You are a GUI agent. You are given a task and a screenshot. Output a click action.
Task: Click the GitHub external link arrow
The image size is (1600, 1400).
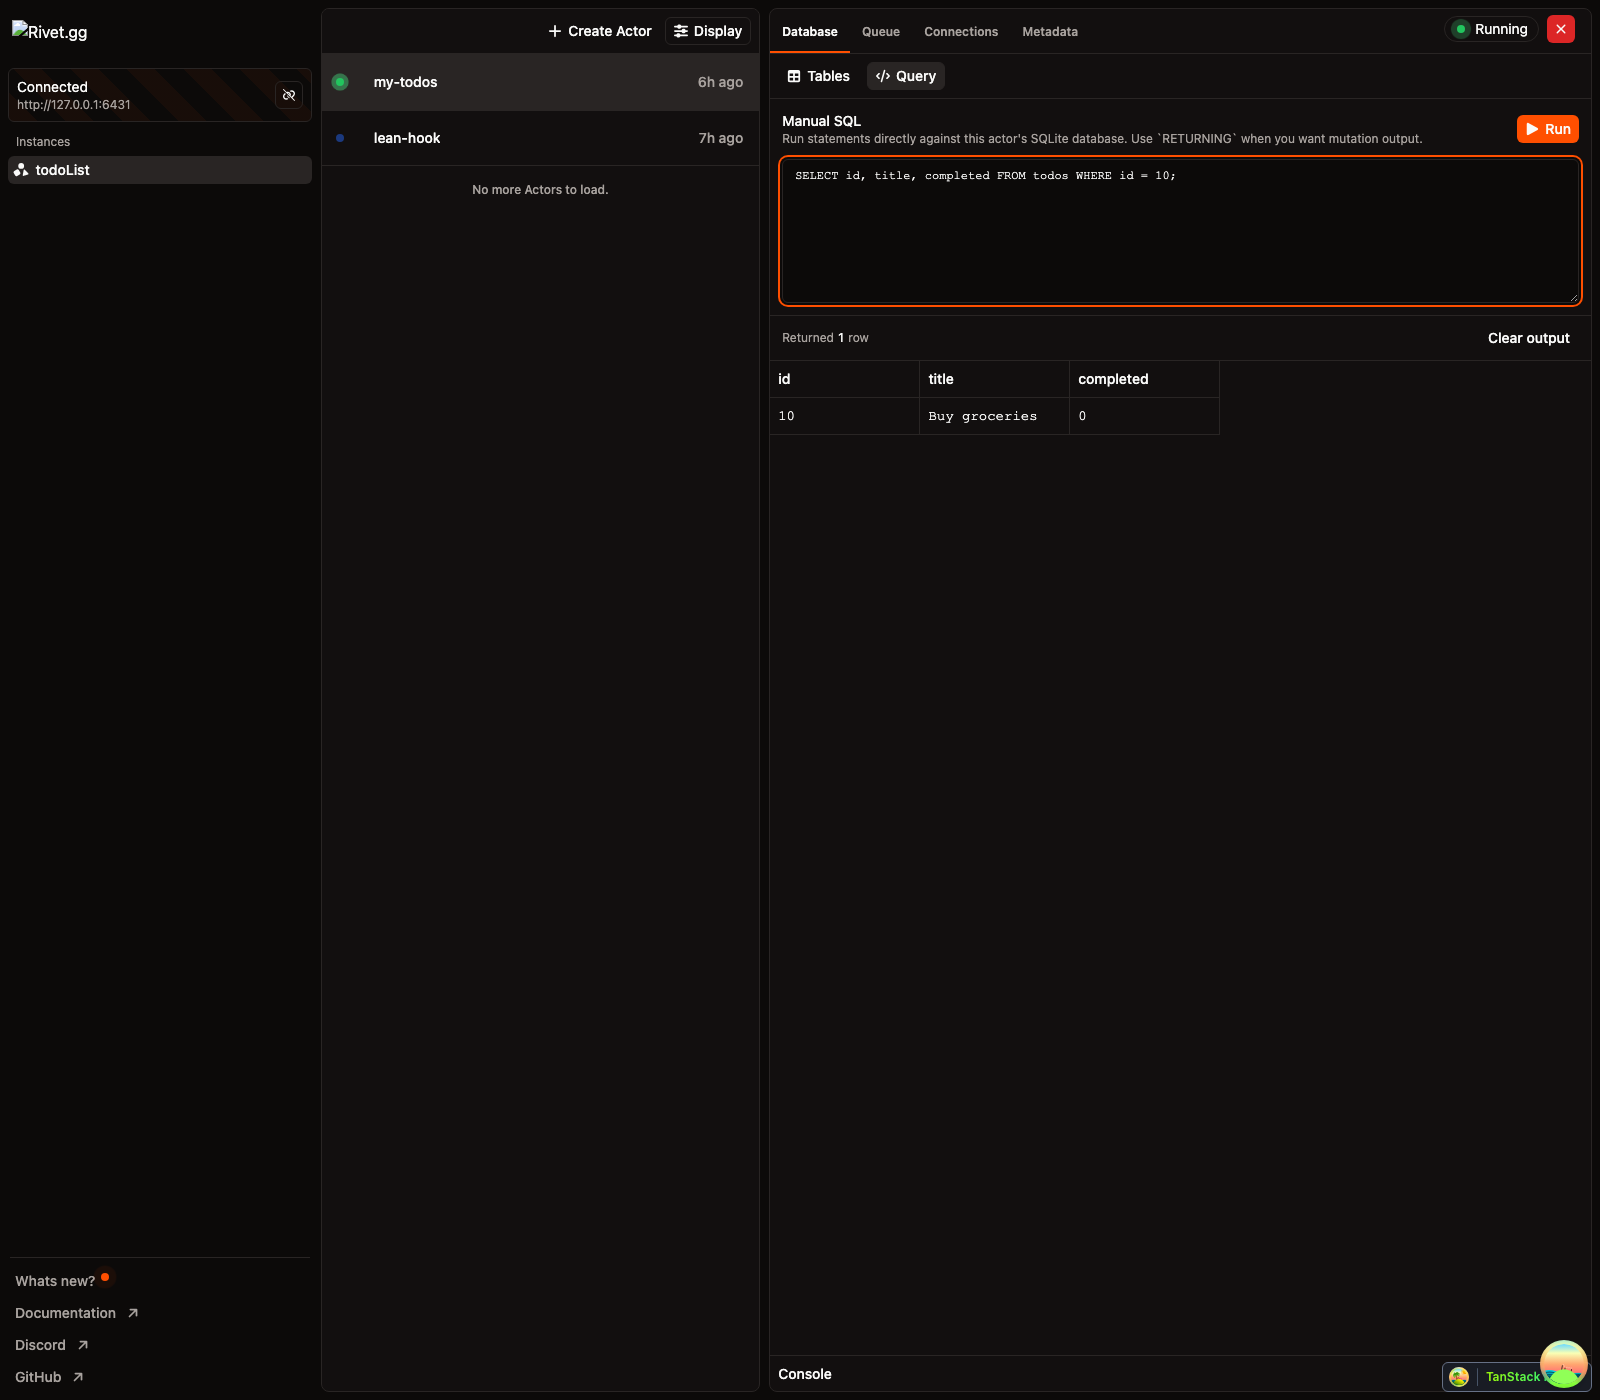tap(78, 1377)
